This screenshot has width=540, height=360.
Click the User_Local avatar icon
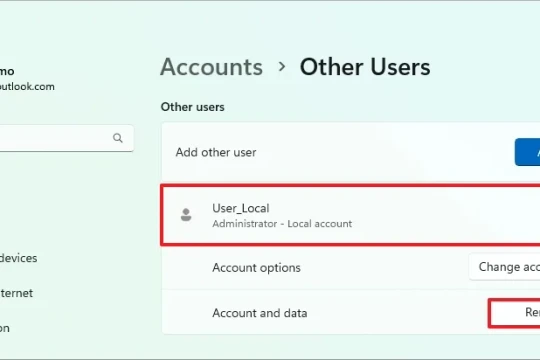[x=186, y=215]
